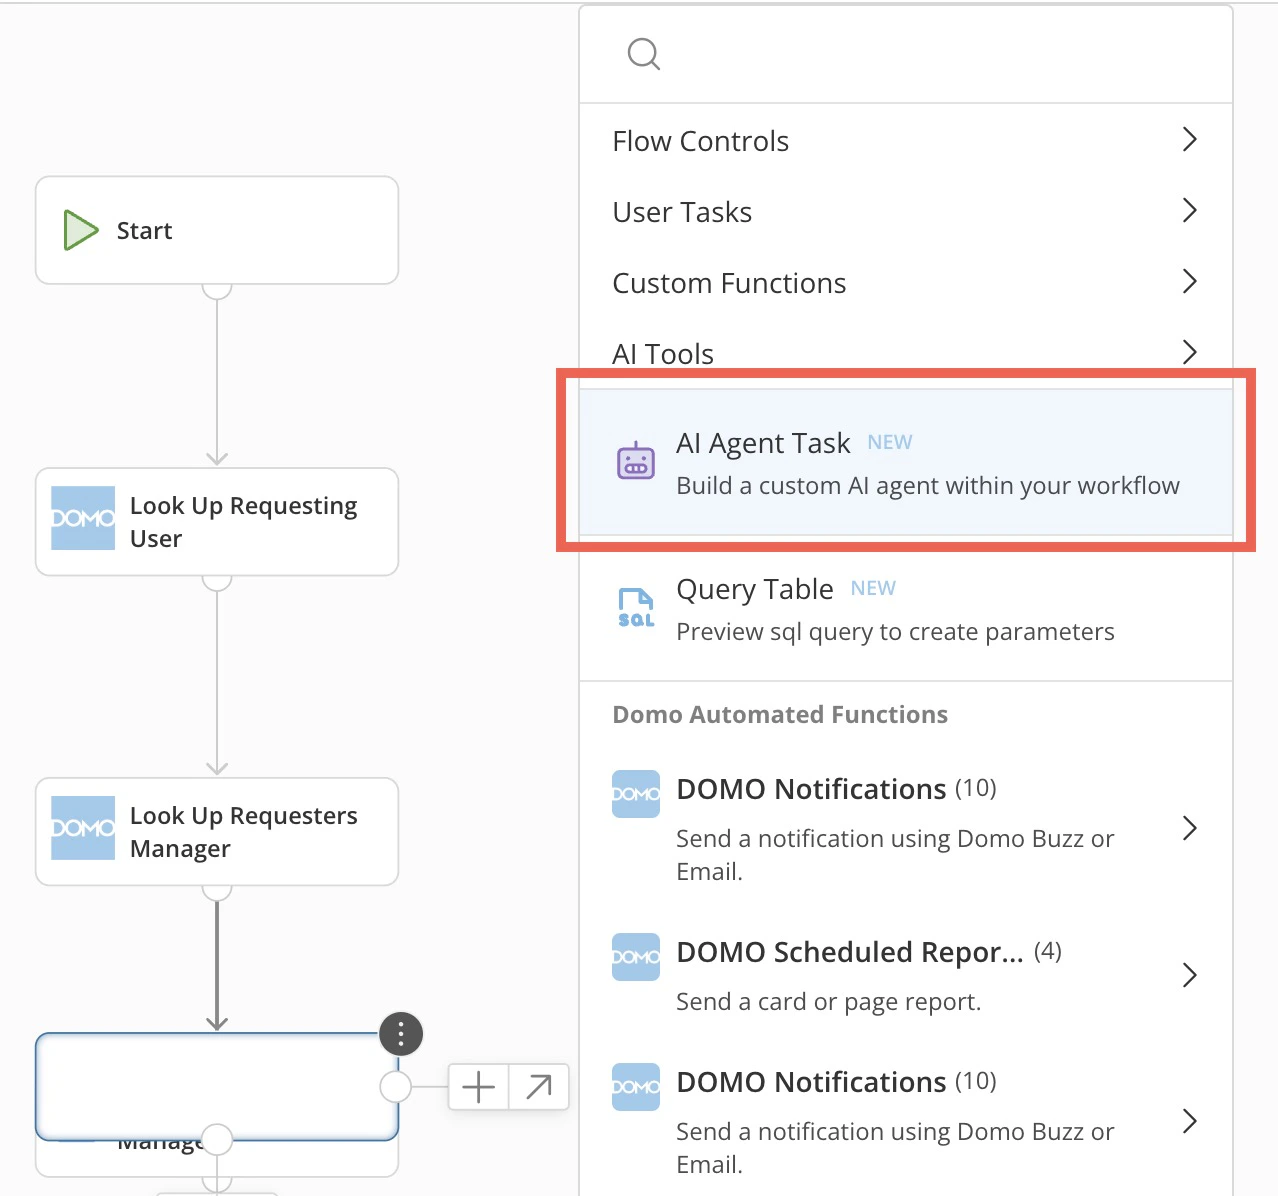Select the Query Table option

(906, 609)
